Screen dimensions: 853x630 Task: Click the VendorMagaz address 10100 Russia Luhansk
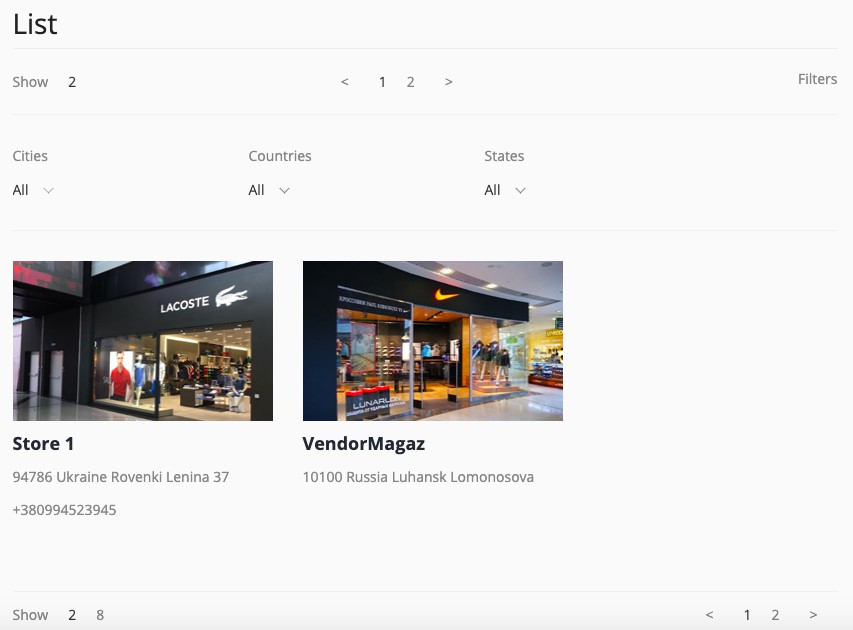pyautogui.click(x=418, y=477)
